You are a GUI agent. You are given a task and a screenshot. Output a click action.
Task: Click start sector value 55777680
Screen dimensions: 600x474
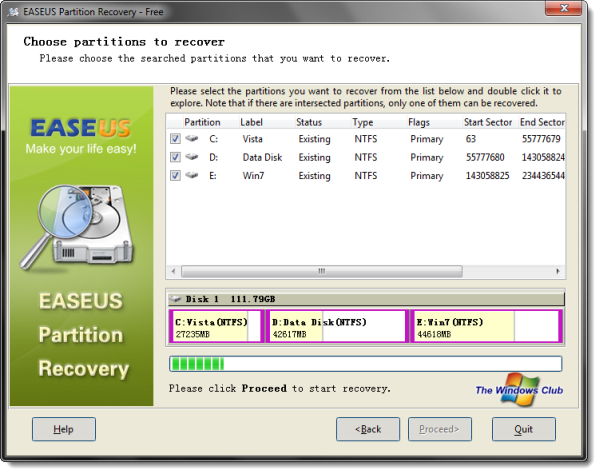coord(485,157)
